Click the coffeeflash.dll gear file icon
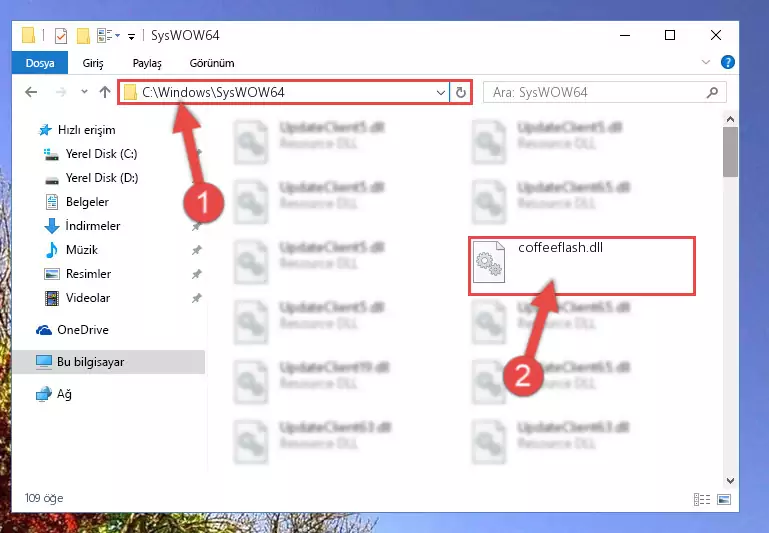Screen dimensions: 769x533 pyautogui.click(x=488, y=262)
